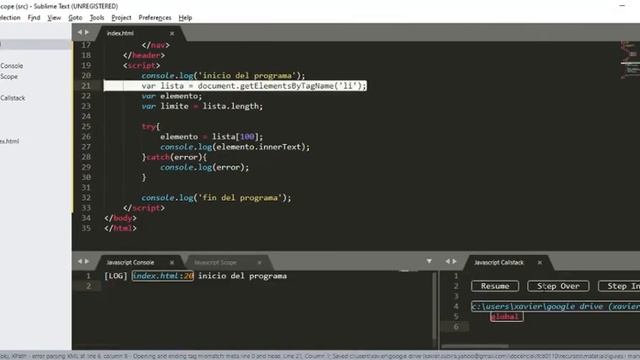640x360 pixels.
Task: Open the Help menu
Action: (185, 18)
